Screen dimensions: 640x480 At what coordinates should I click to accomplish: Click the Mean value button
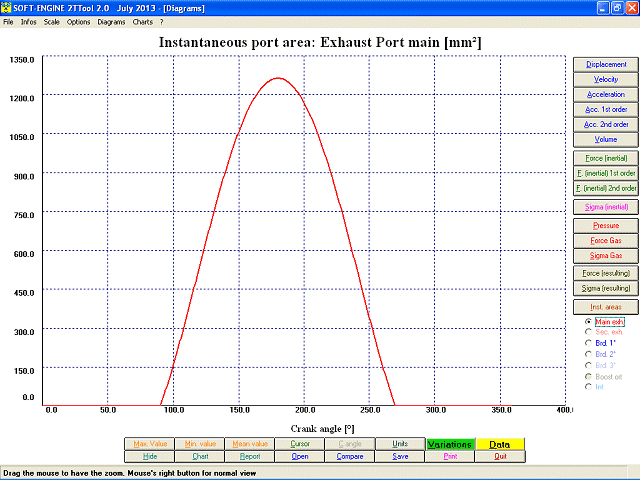point(250,444)
